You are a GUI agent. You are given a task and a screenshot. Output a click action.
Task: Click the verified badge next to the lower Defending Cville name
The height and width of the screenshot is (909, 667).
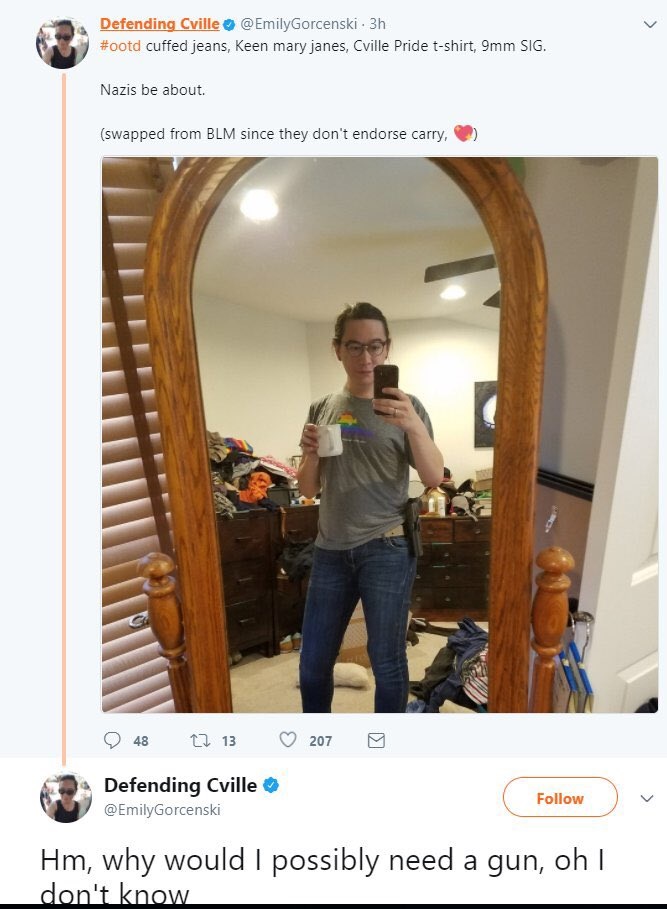point(271,785)
